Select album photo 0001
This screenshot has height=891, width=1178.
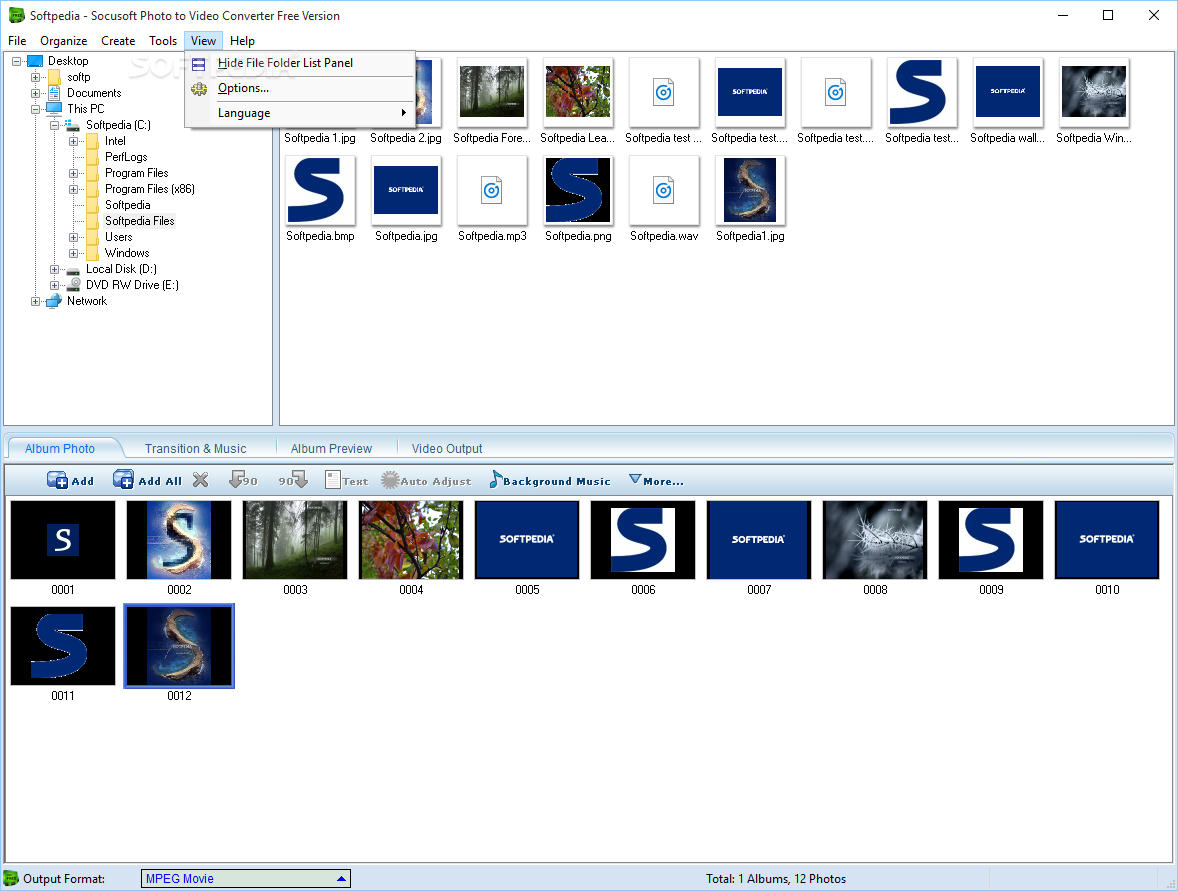pos(63,540)
